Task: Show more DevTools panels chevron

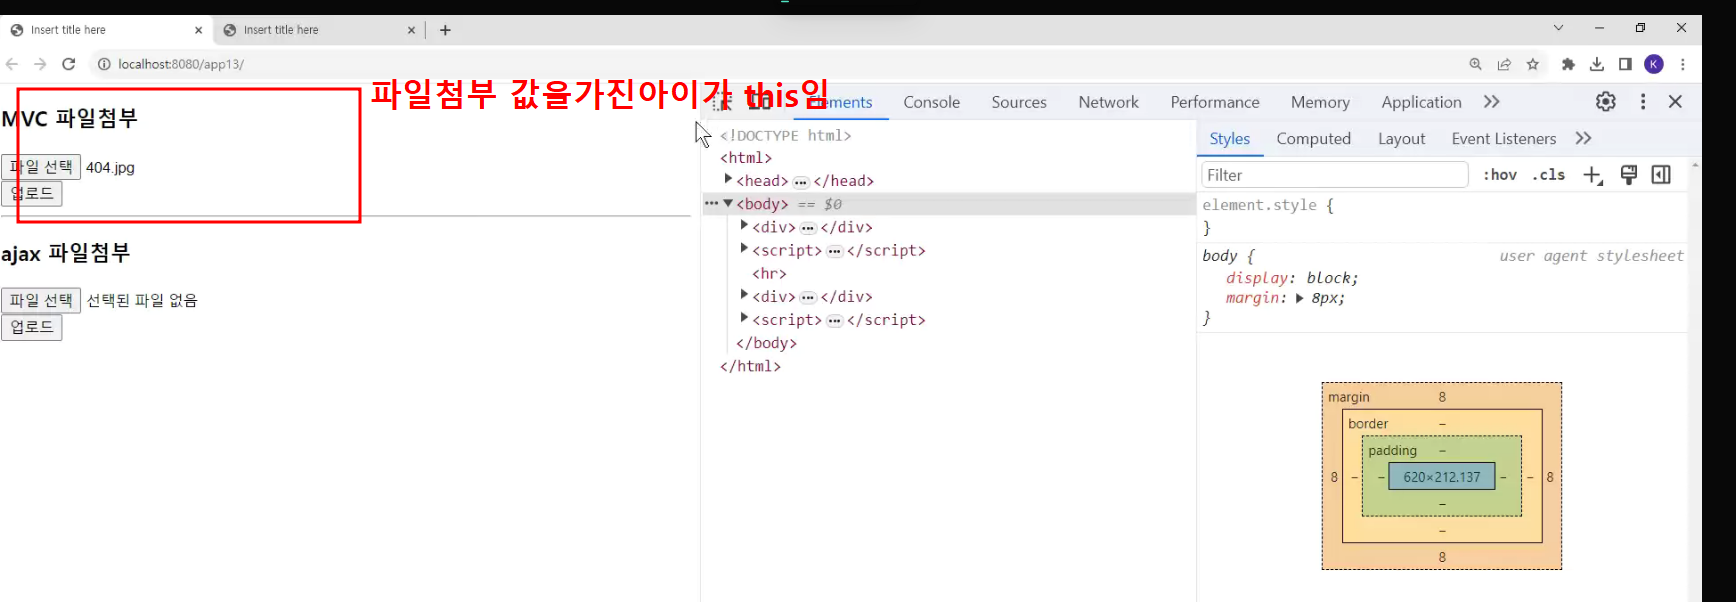Action: click(1492, 101)
